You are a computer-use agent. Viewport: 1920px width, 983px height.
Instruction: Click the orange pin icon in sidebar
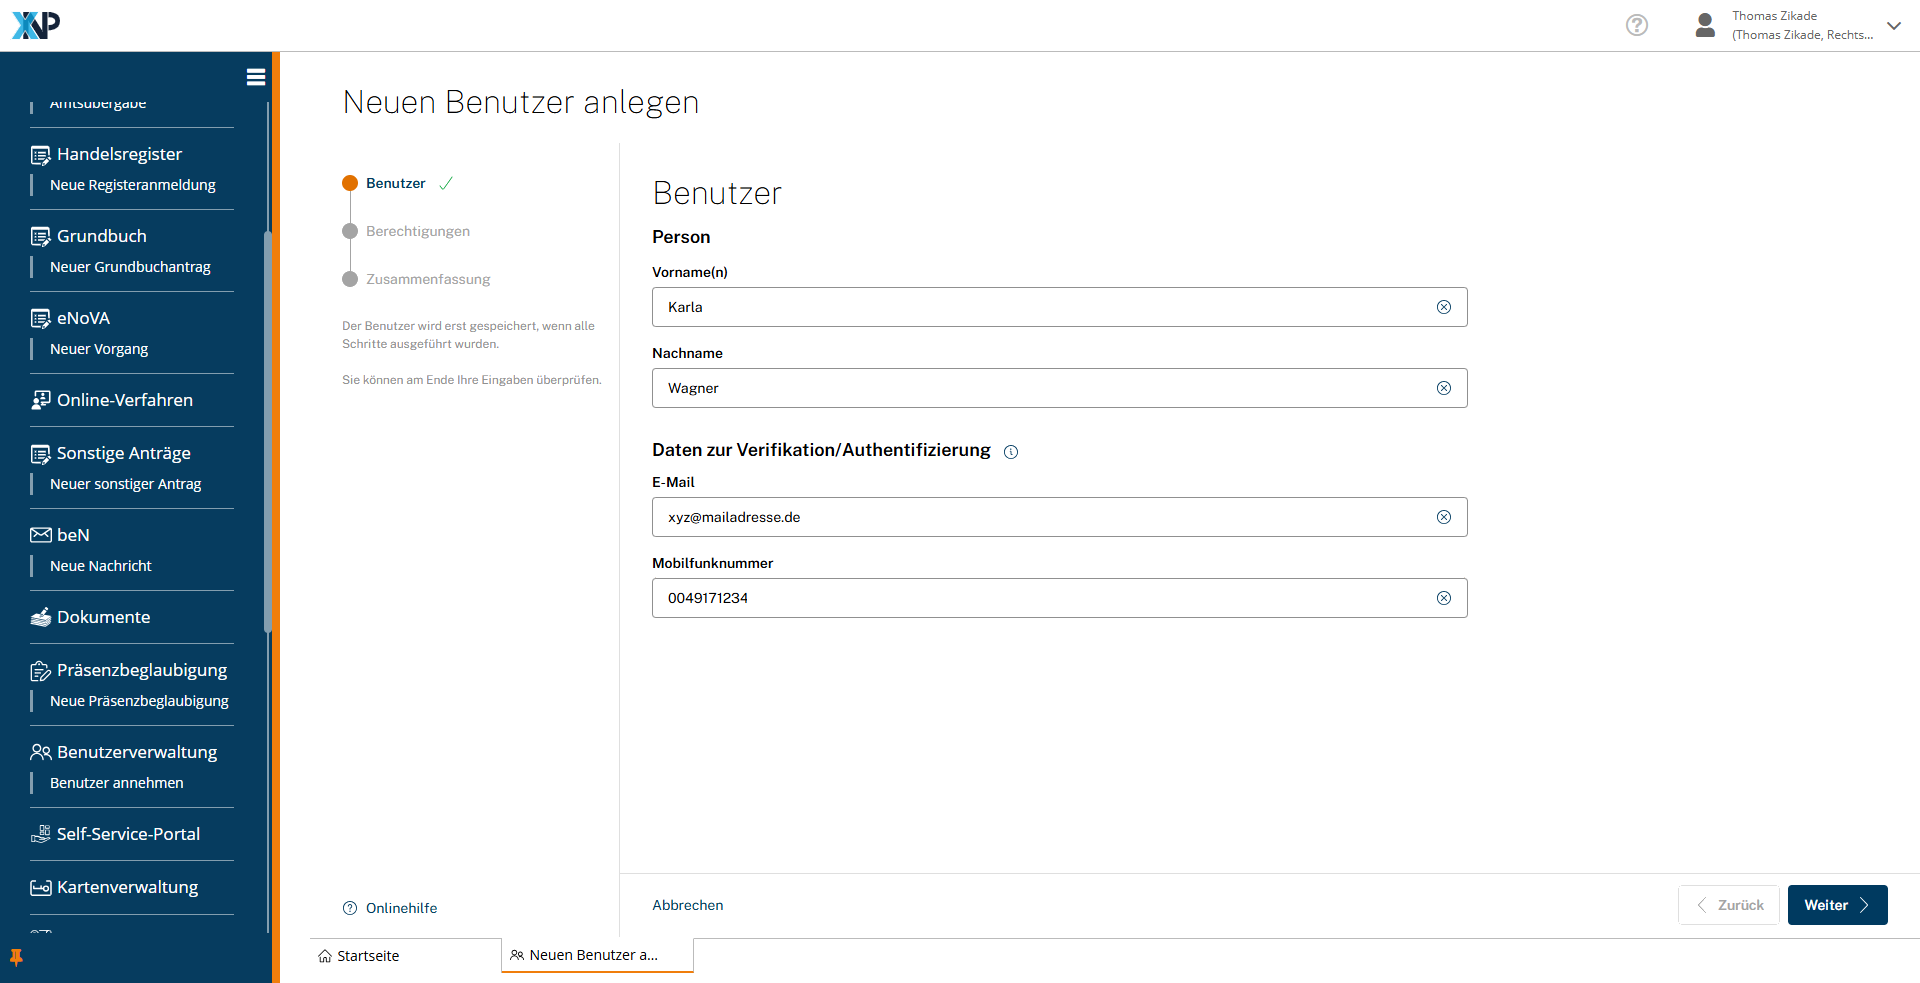point(16,957)
